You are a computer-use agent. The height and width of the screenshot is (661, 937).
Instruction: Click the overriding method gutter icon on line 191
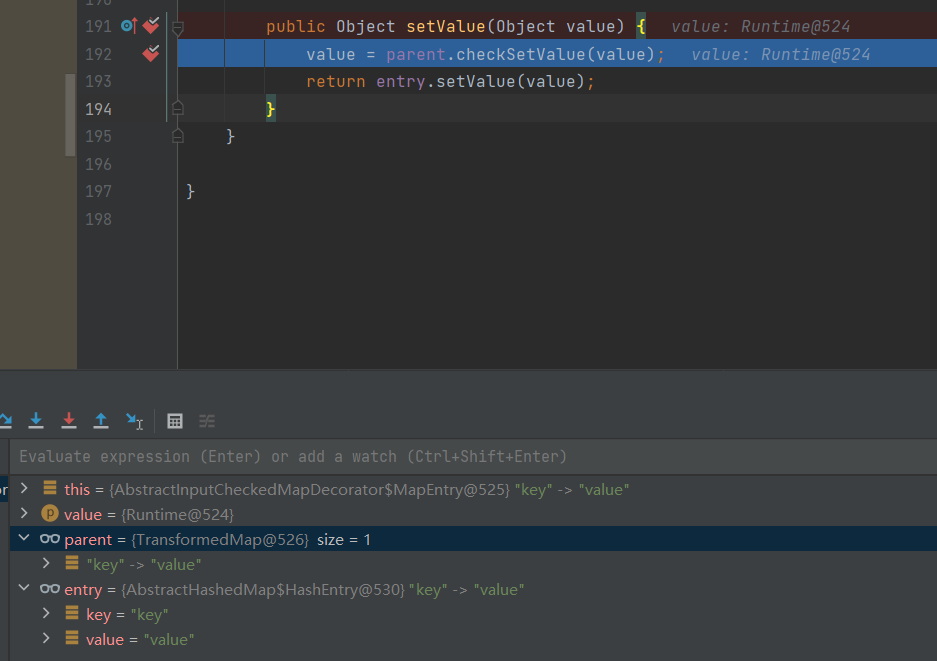(x=129, y=26)
